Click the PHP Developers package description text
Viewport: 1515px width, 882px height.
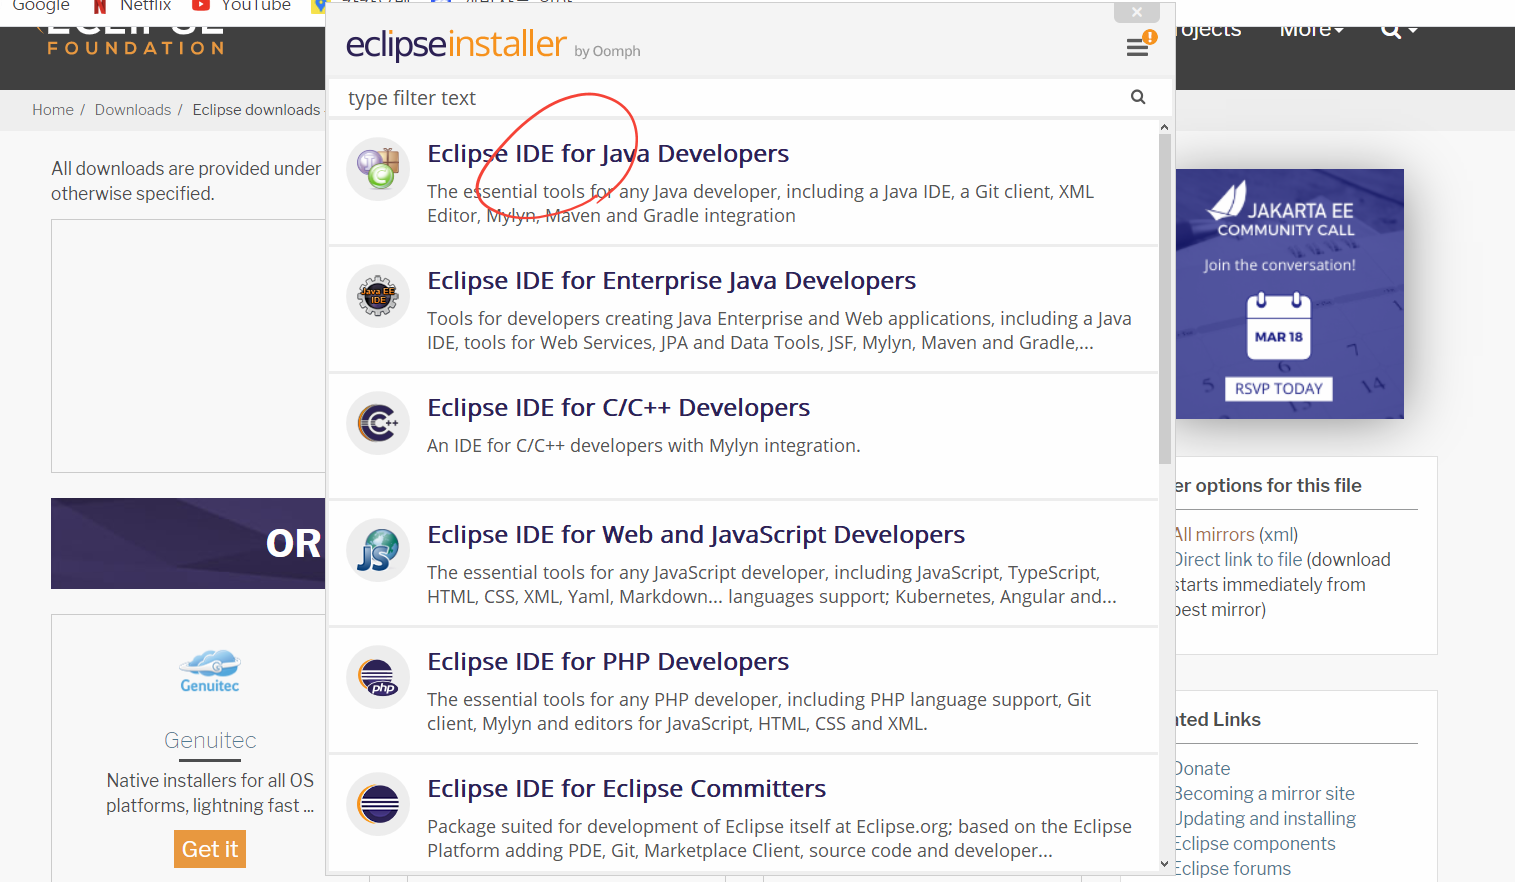(759, 711)
